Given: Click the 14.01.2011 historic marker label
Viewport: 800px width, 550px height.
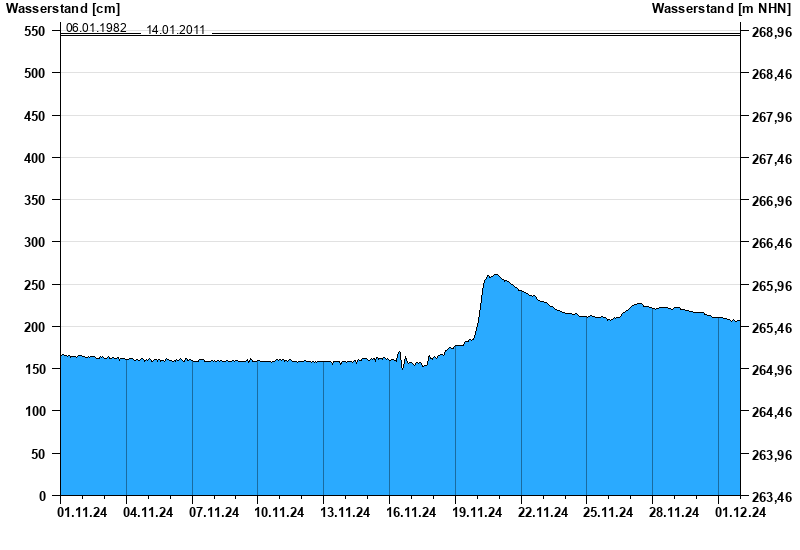Looking at the screenshot, I should 176,30.
